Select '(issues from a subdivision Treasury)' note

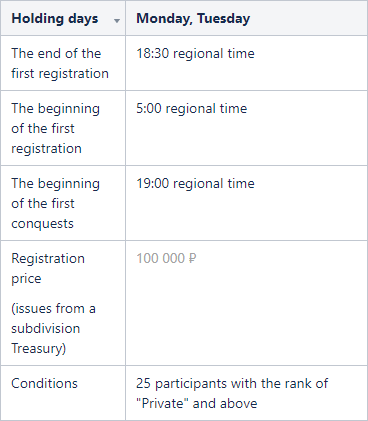click(x=53, y=328)
